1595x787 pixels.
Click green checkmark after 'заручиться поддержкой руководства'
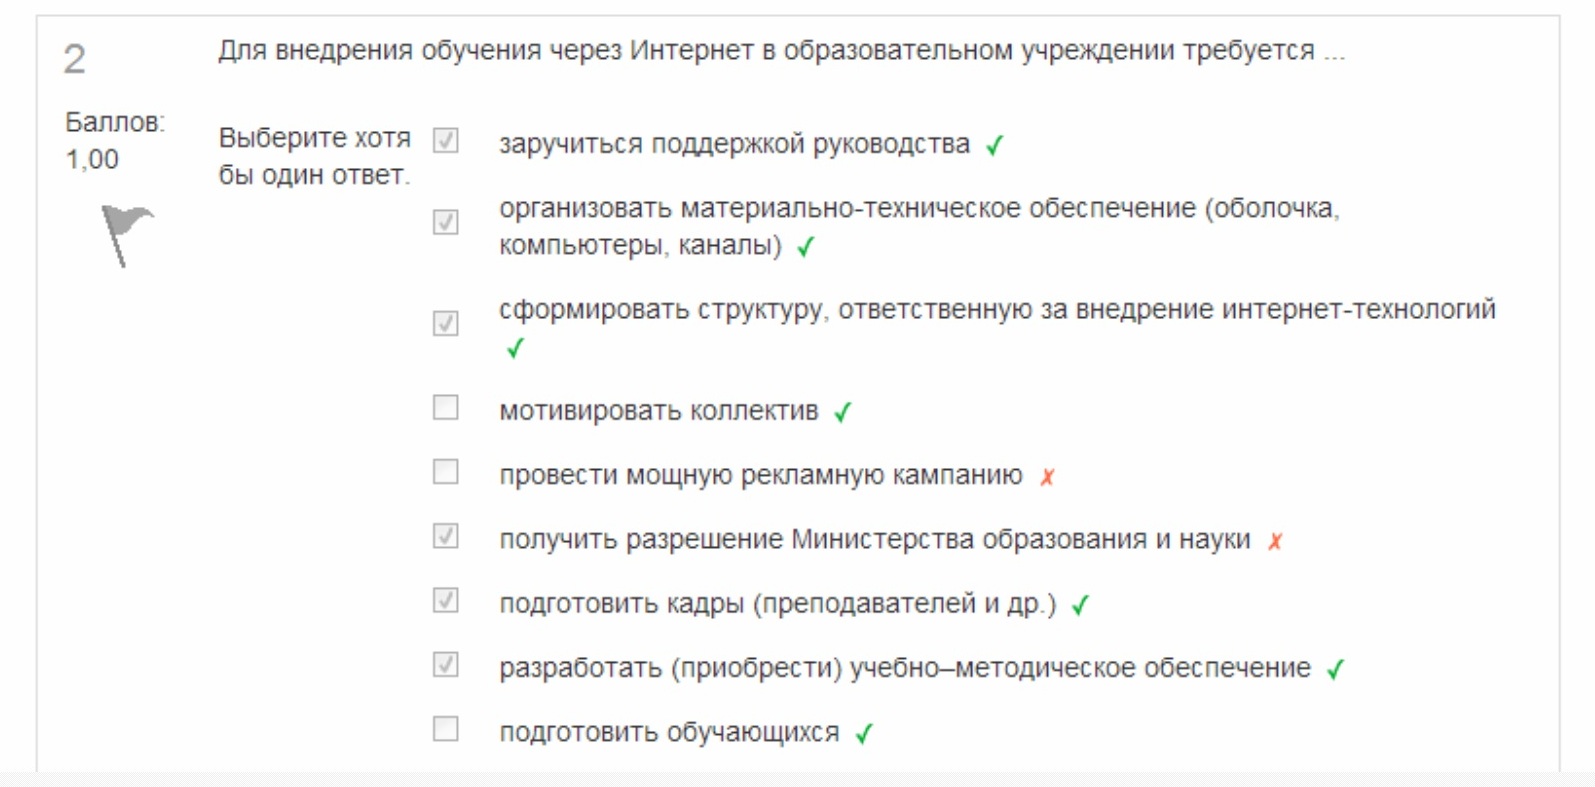(x=994, y=146)
